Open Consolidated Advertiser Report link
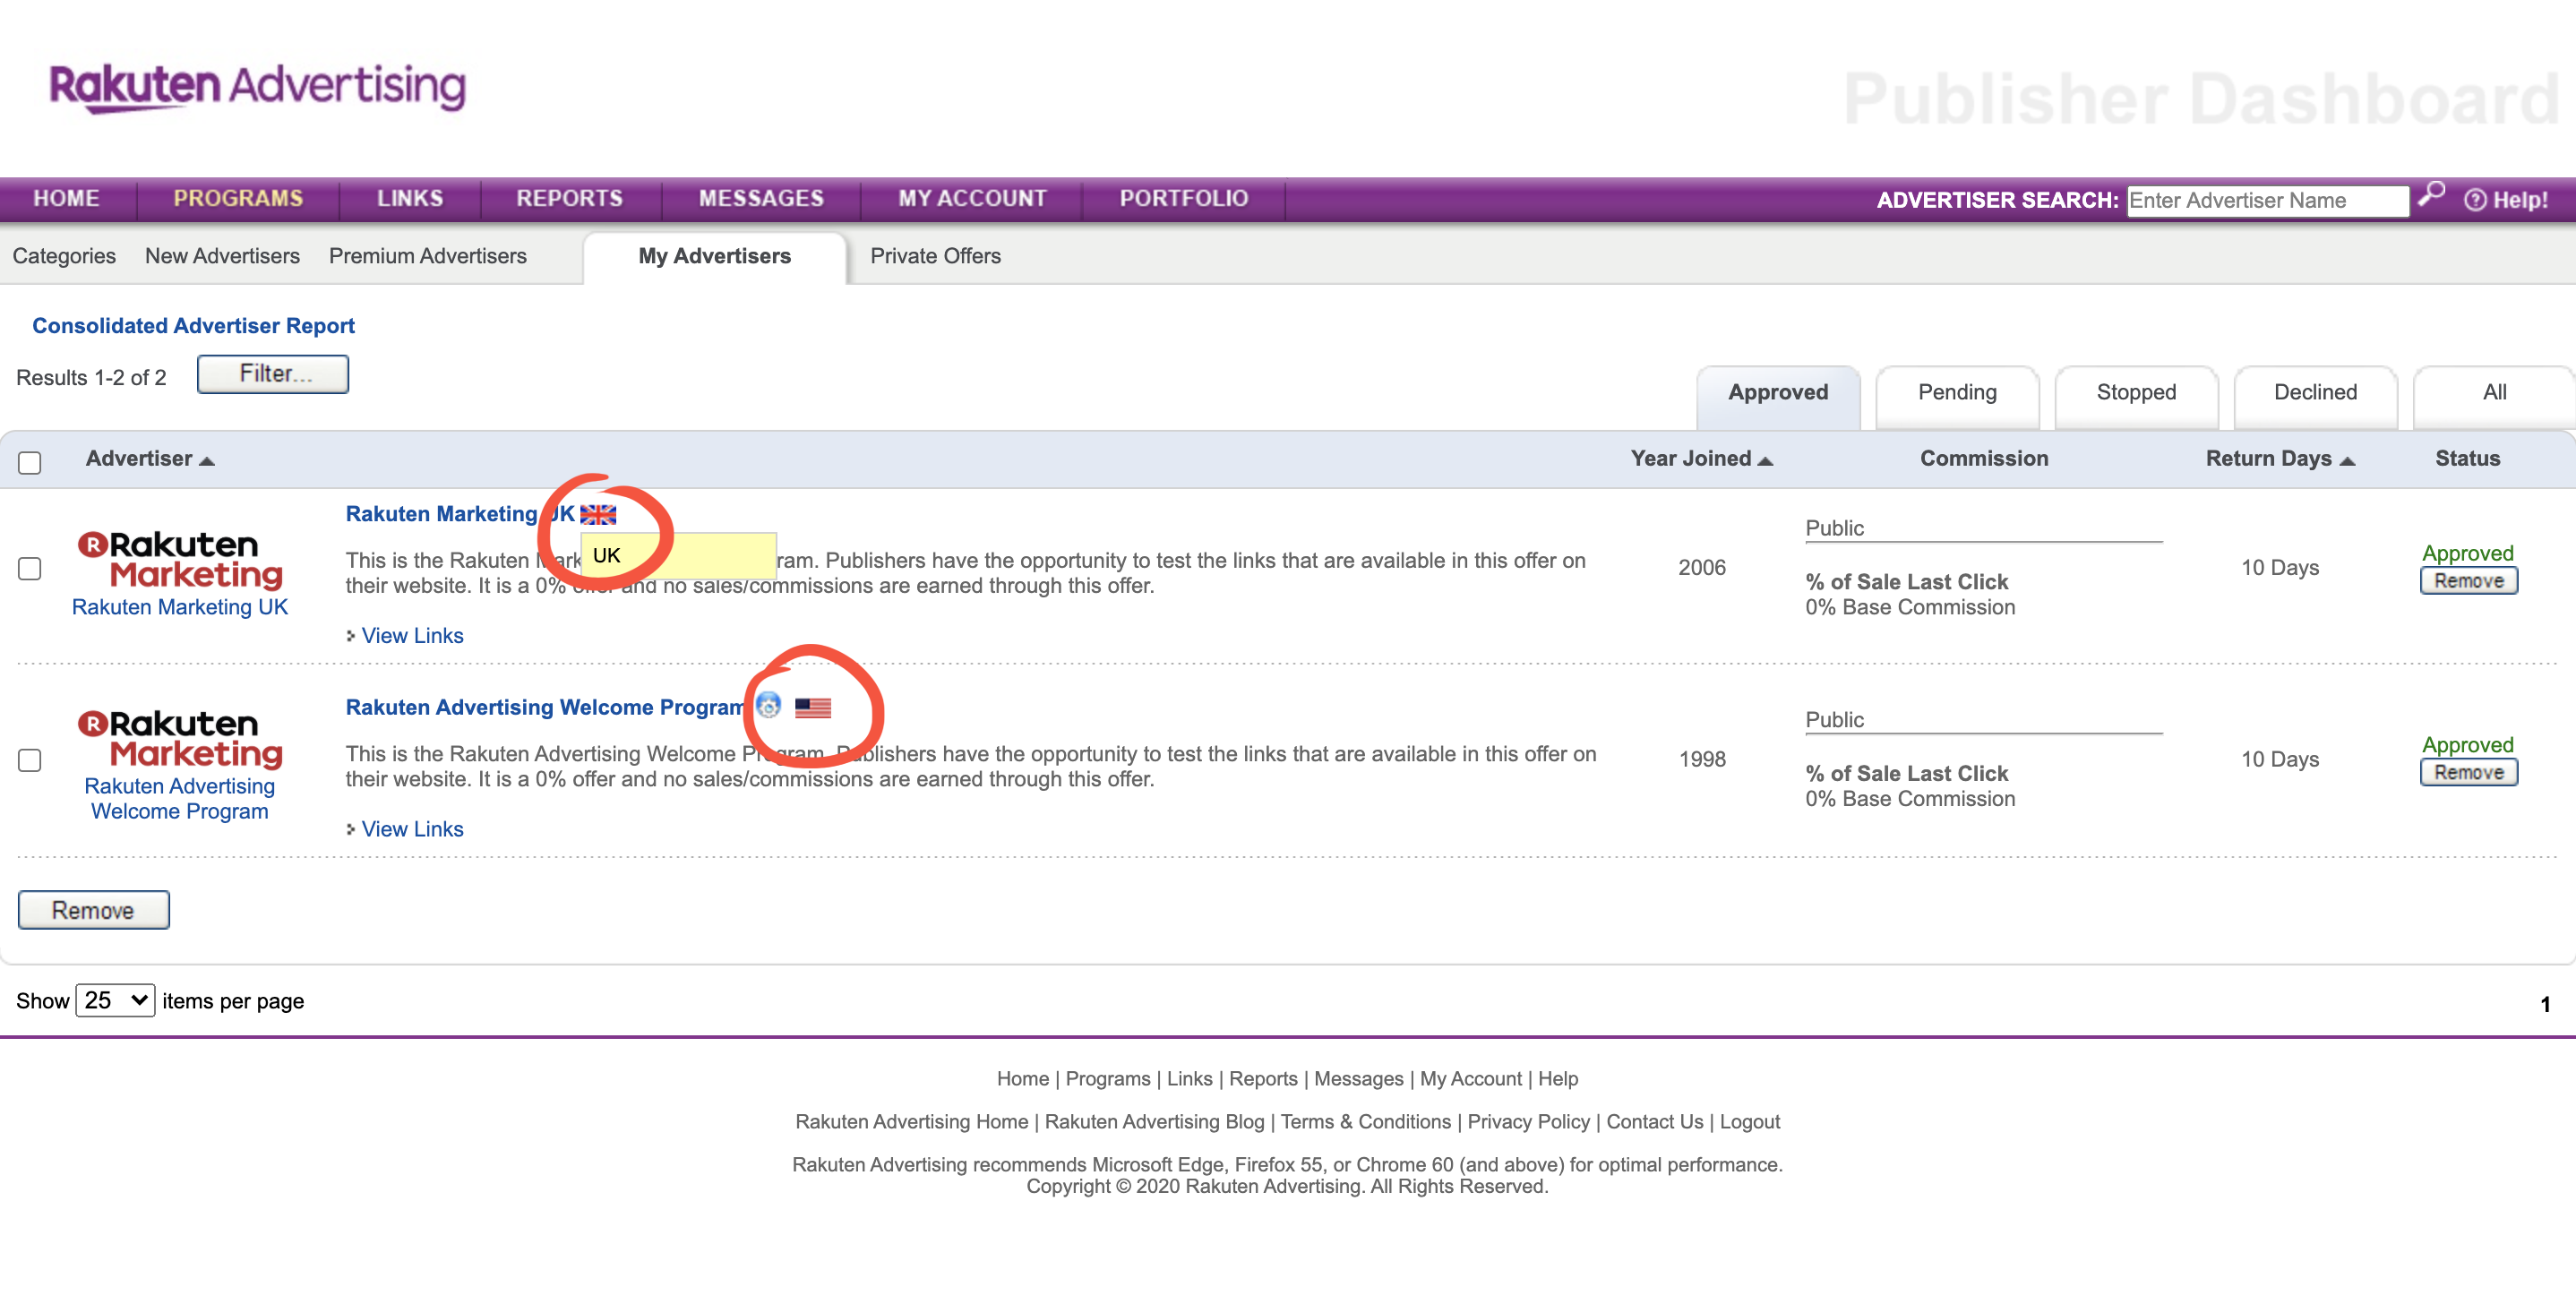The image size is (2576, 1304). (x=193, y=326)
